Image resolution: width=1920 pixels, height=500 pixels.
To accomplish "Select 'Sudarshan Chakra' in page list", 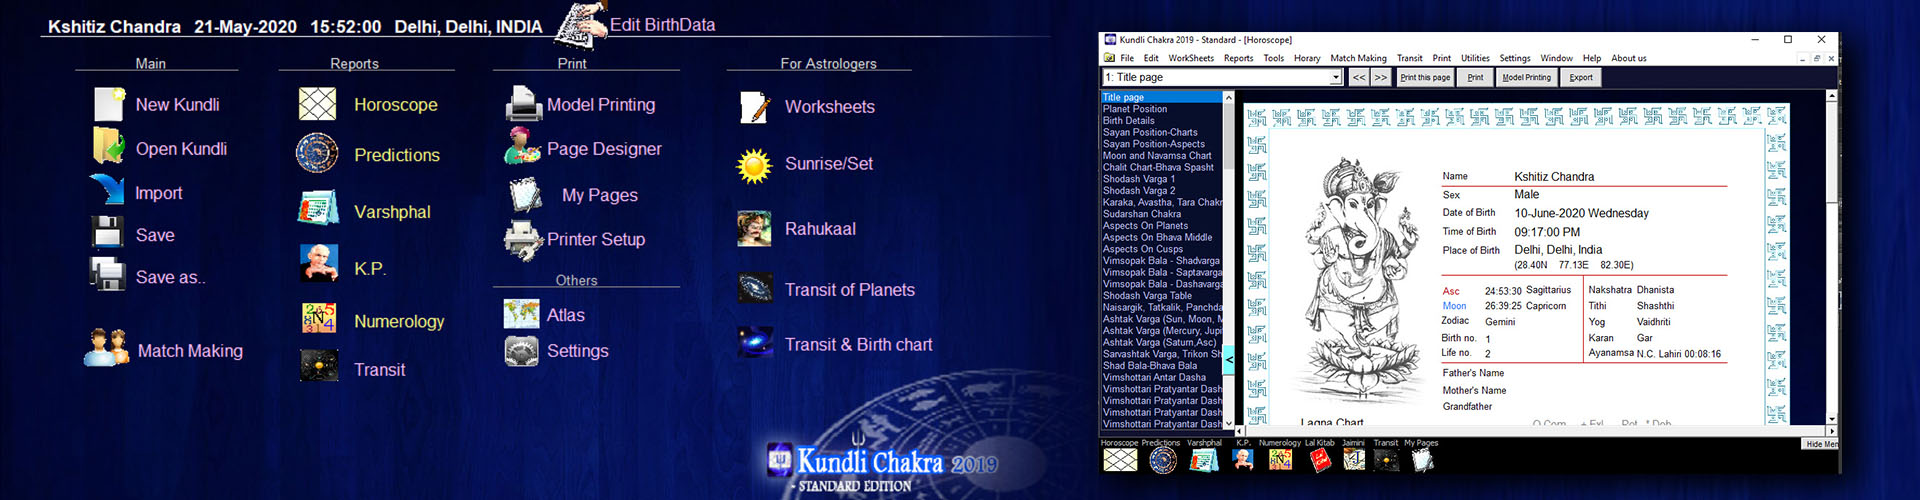I will coord(1162,214).
